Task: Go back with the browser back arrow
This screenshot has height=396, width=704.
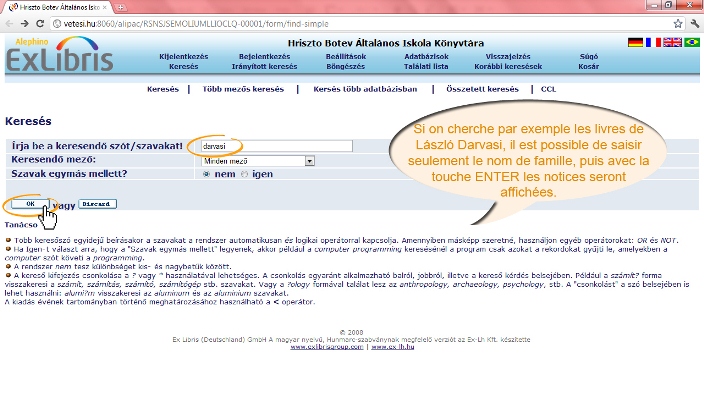Action: point(9,24)
